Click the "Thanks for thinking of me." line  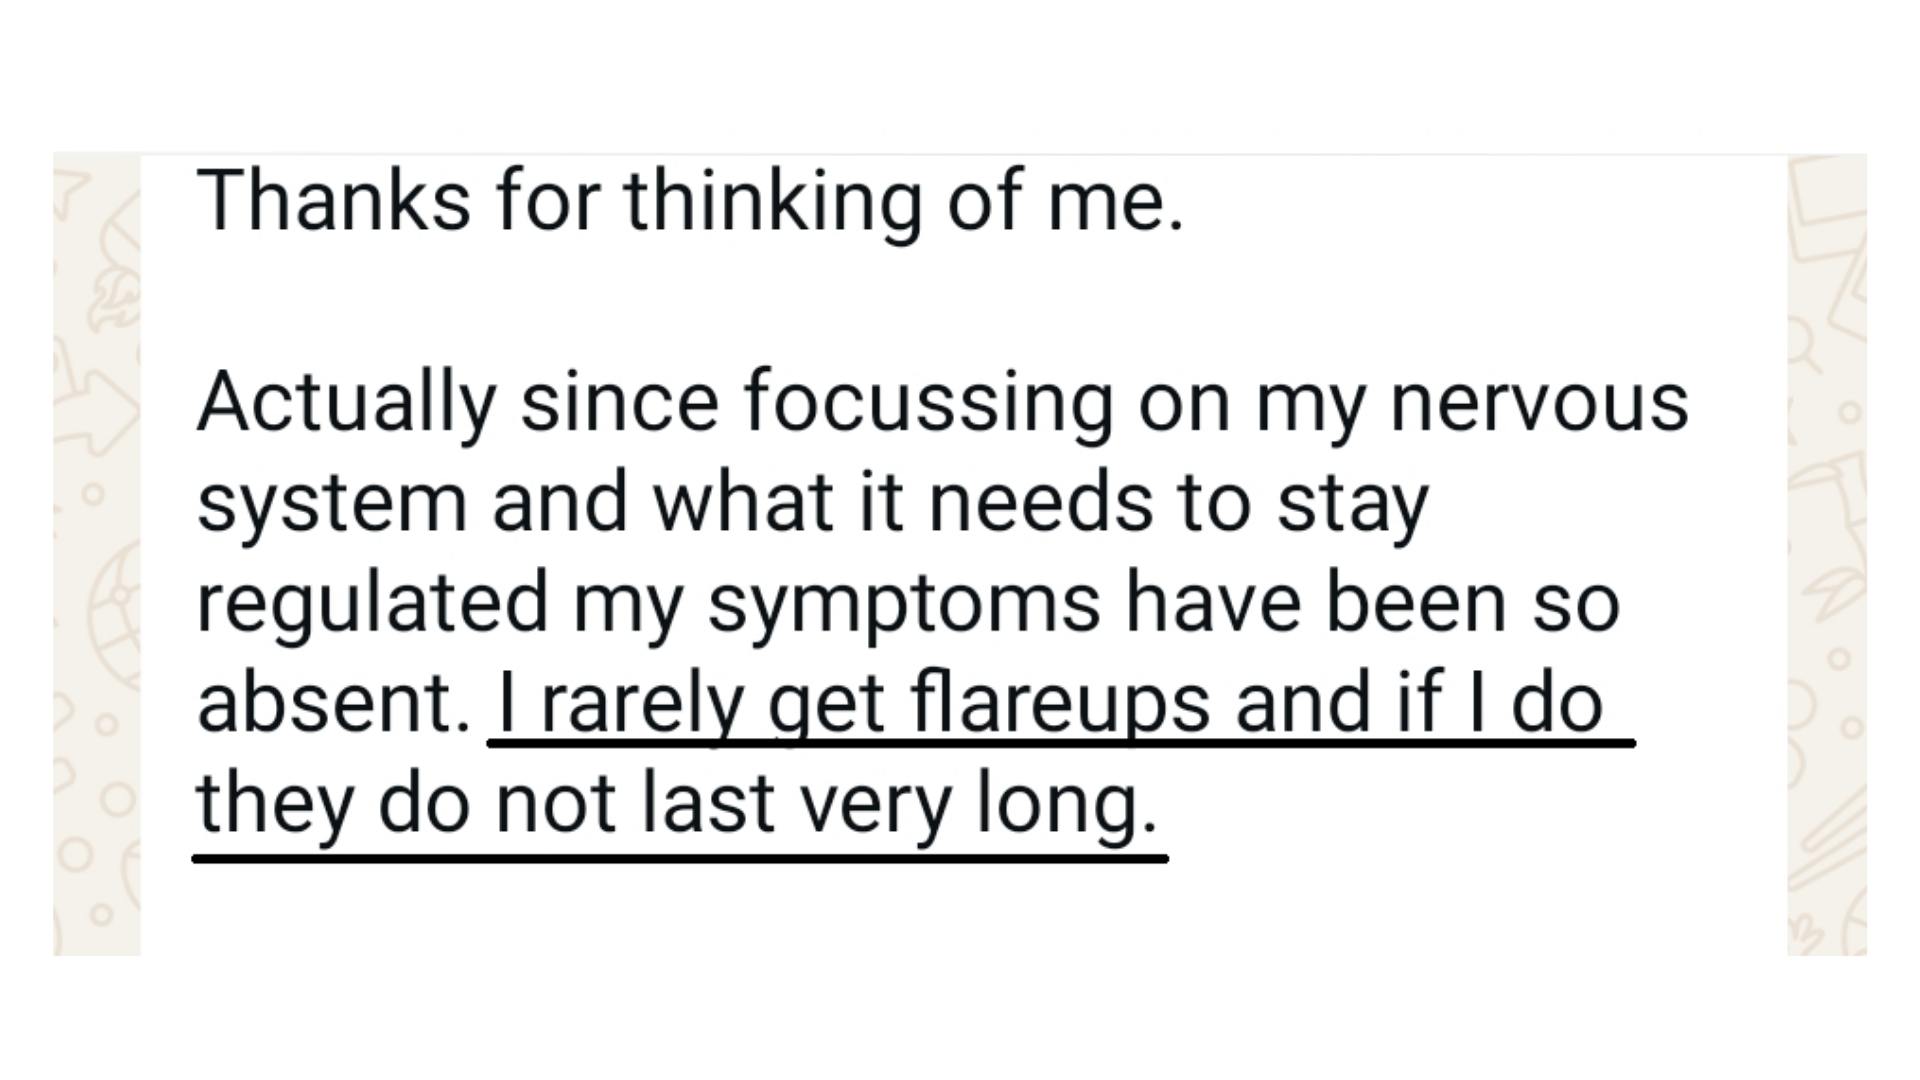click(690, 201)
